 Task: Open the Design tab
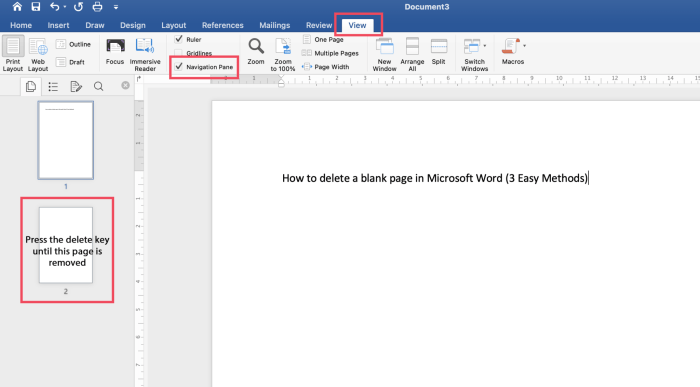[133, 25]
